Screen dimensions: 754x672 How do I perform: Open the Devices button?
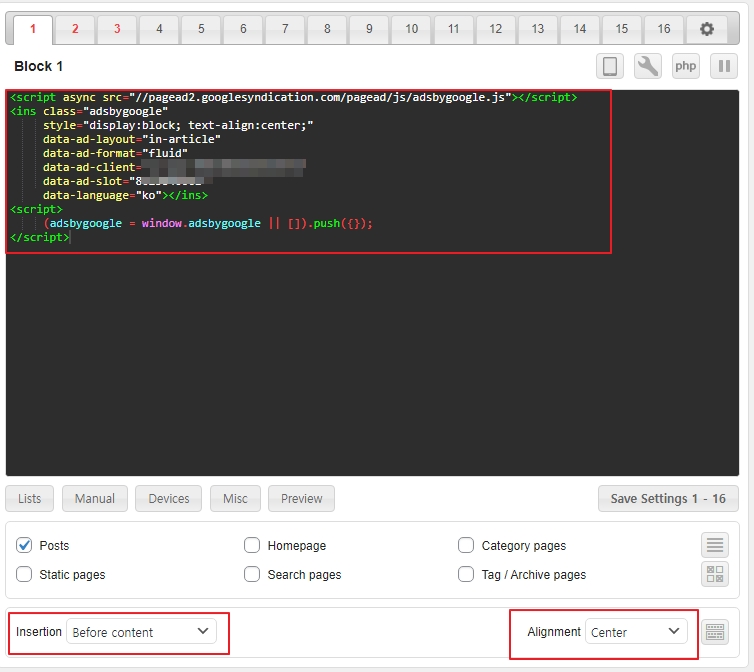tap(168, 498)
